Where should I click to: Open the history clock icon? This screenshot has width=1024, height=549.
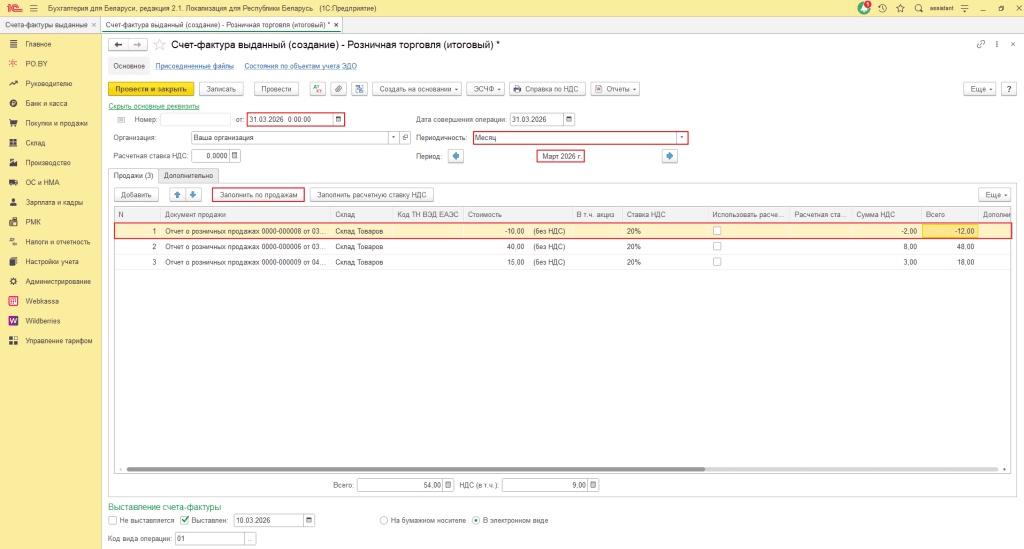point(883,8)
